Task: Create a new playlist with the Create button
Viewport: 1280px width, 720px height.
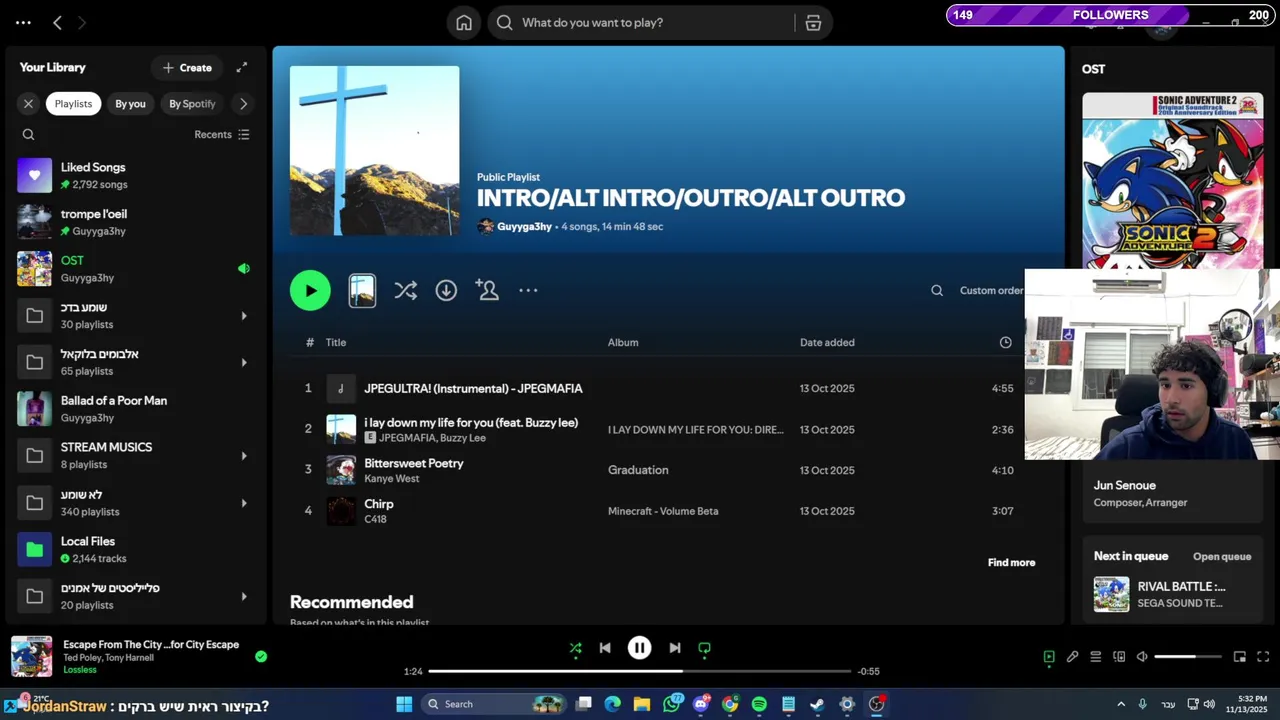Action: coord(187,68)
